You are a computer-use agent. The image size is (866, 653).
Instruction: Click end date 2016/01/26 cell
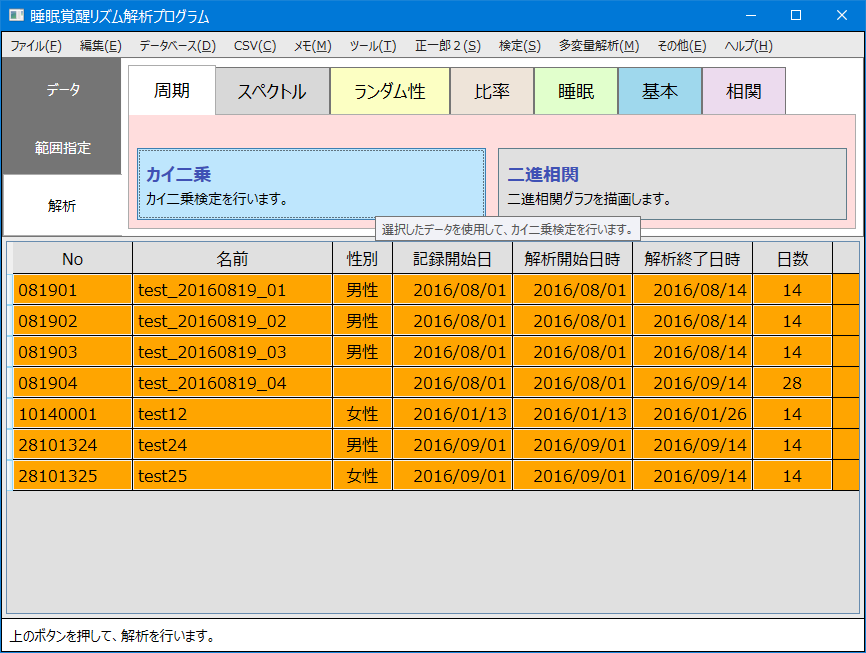coord(692,413)
